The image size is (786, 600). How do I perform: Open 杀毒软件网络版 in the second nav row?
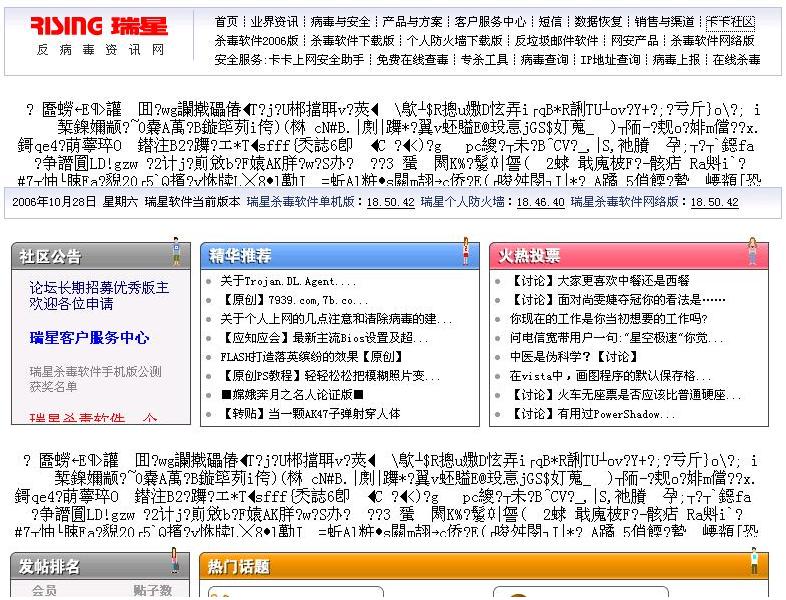tap(712, 41)
